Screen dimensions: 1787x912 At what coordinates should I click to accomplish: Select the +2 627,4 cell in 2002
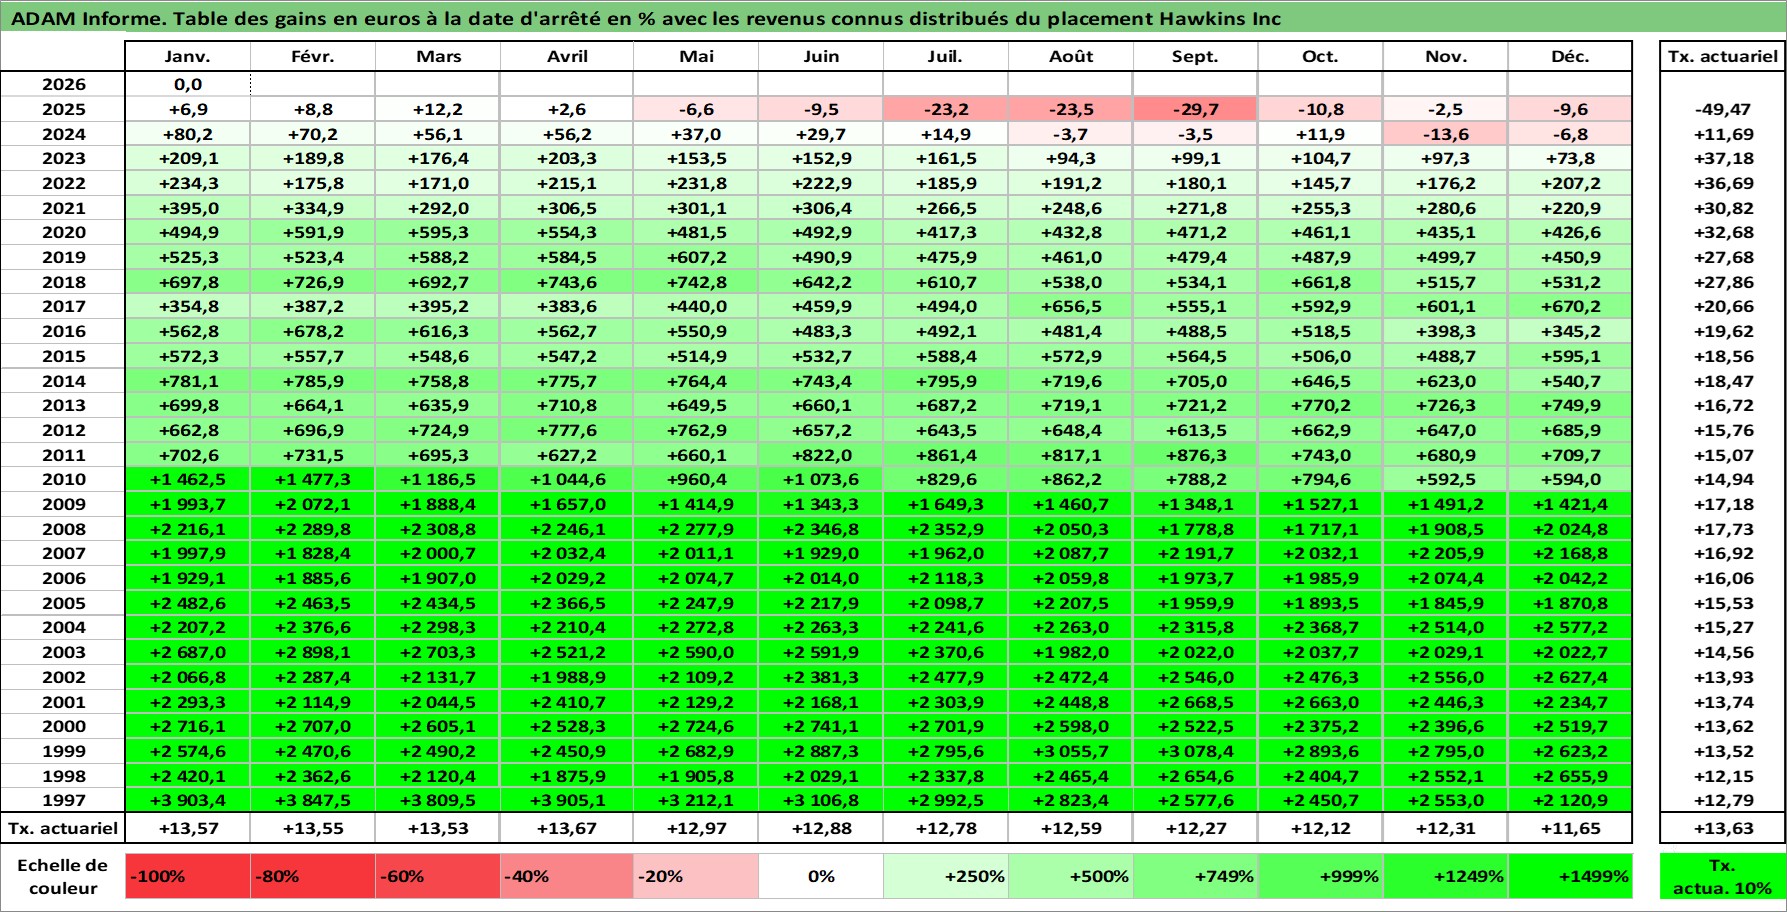[1570, 677]
